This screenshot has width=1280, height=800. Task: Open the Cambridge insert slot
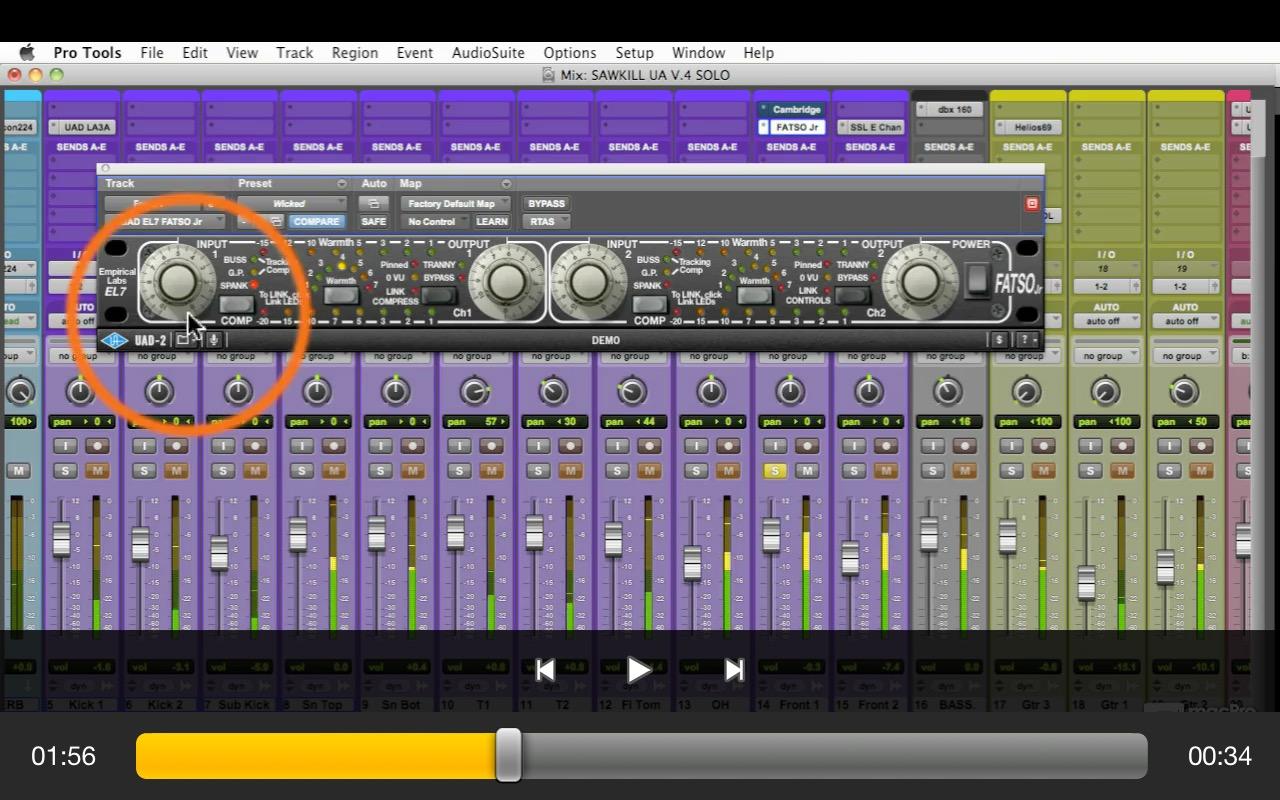pos(798,110)
